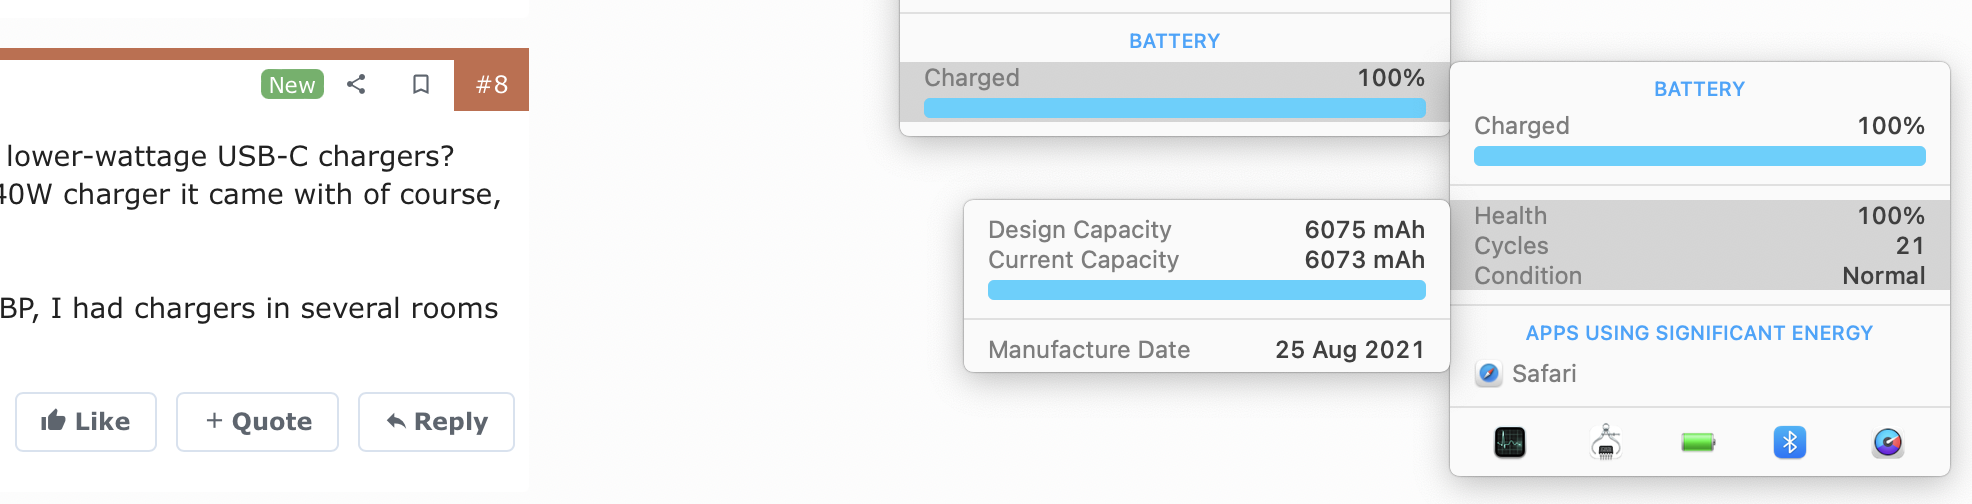1972x504 pixels.
Task: Select the Health row in battery panel
Action: (x=1698, y=216)
